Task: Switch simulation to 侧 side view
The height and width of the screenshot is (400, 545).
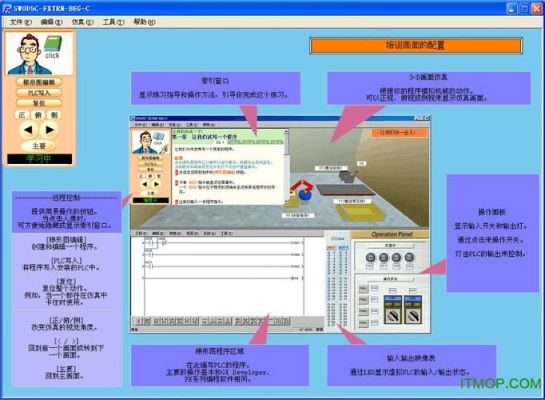Action: 54,115
